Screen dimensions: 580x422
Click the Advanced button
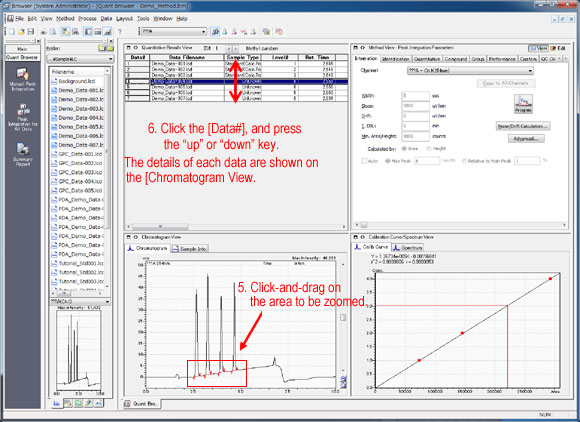[x=526, y=139]
